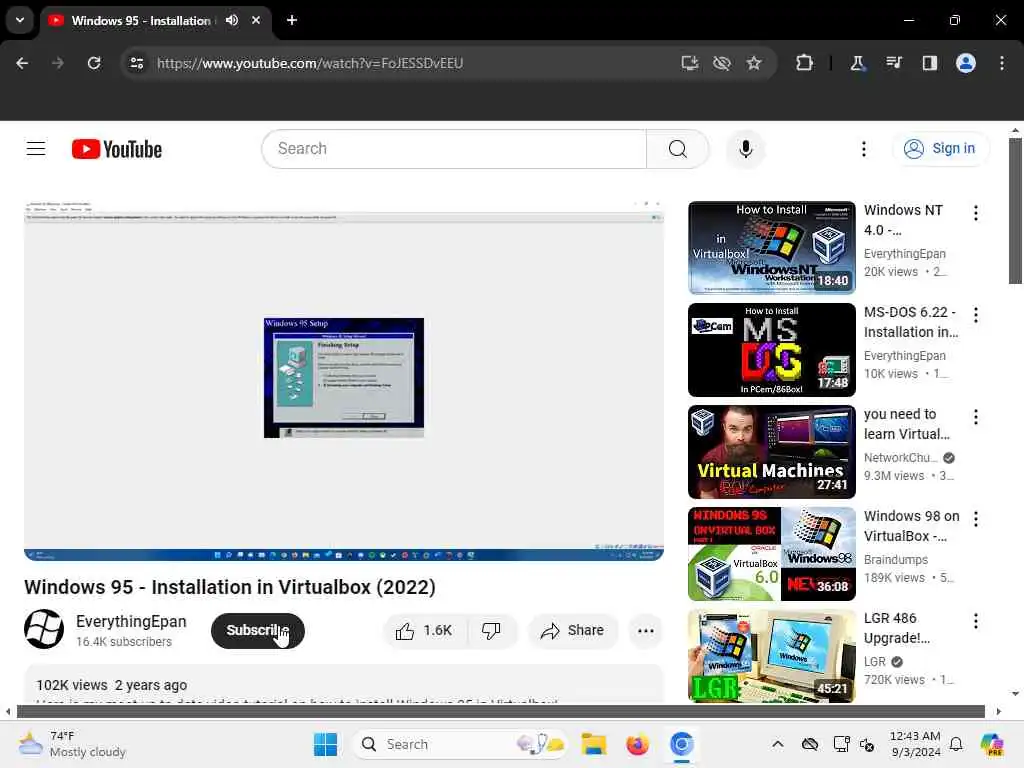Focus the YouTube search field
The width and height of the screenshot is (1024, 768).
455,149
